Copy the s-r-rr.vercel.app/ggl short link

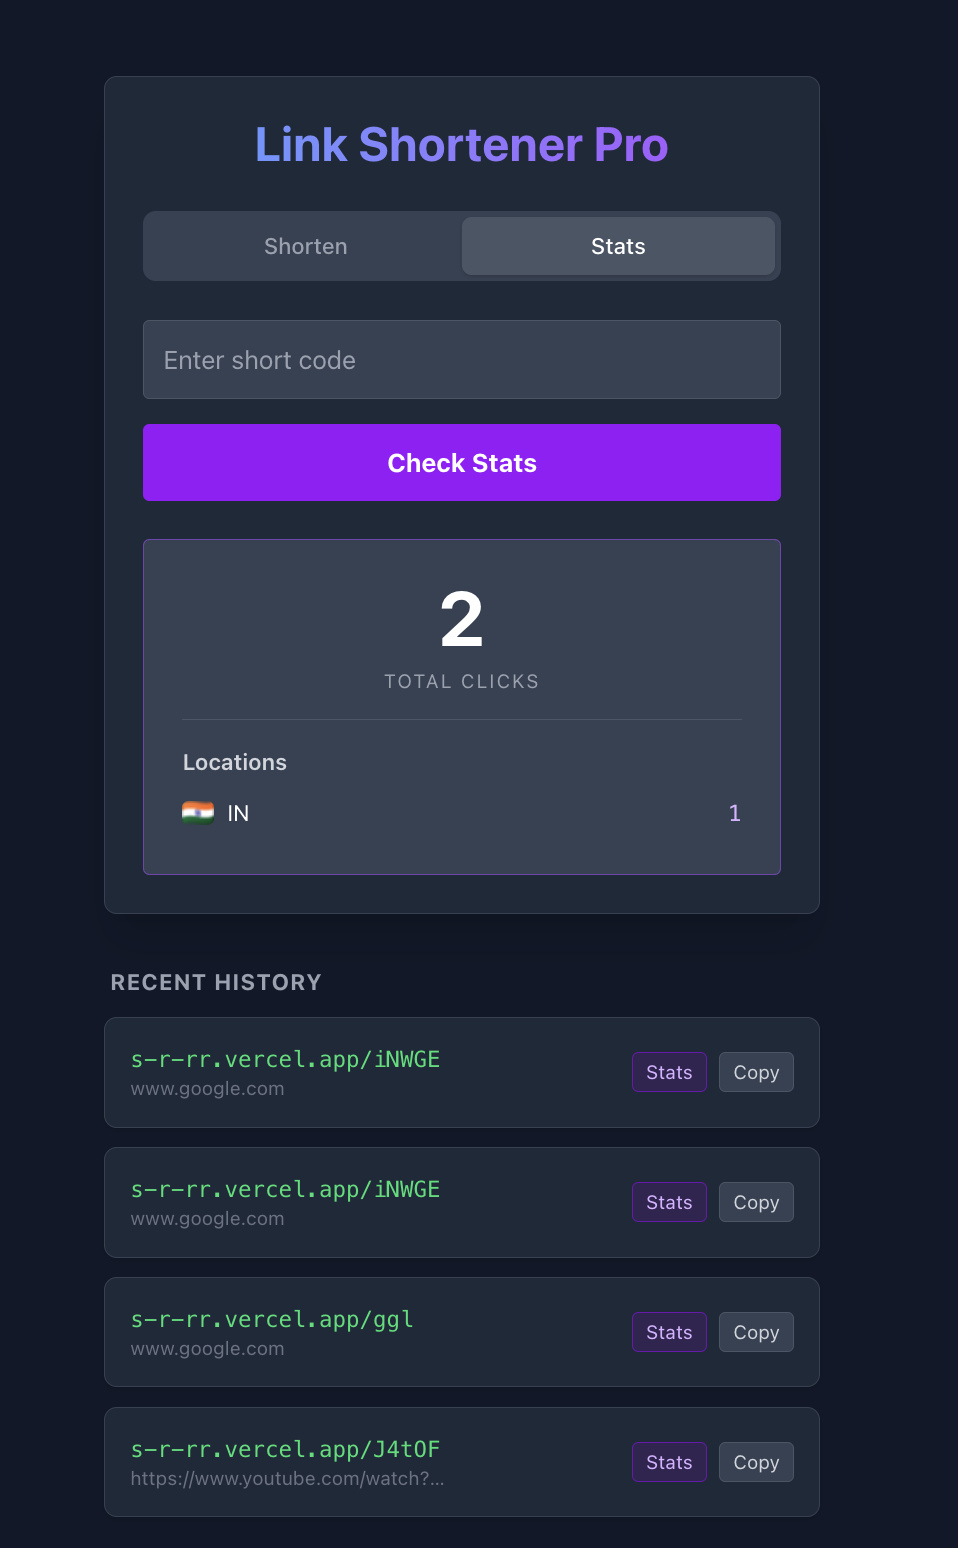[x=755, y=1331]
